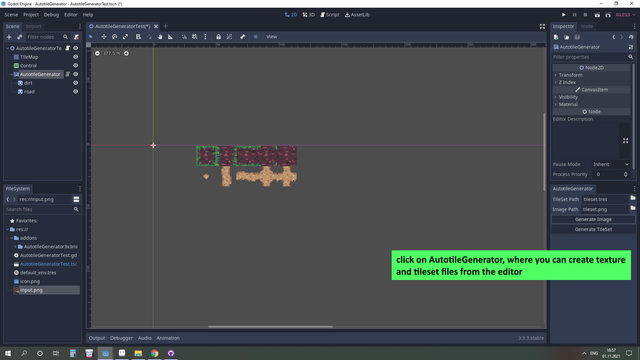Open snapping options three-dot menu
The height and width of the screenshot is (360, 640).
(205, 37)
